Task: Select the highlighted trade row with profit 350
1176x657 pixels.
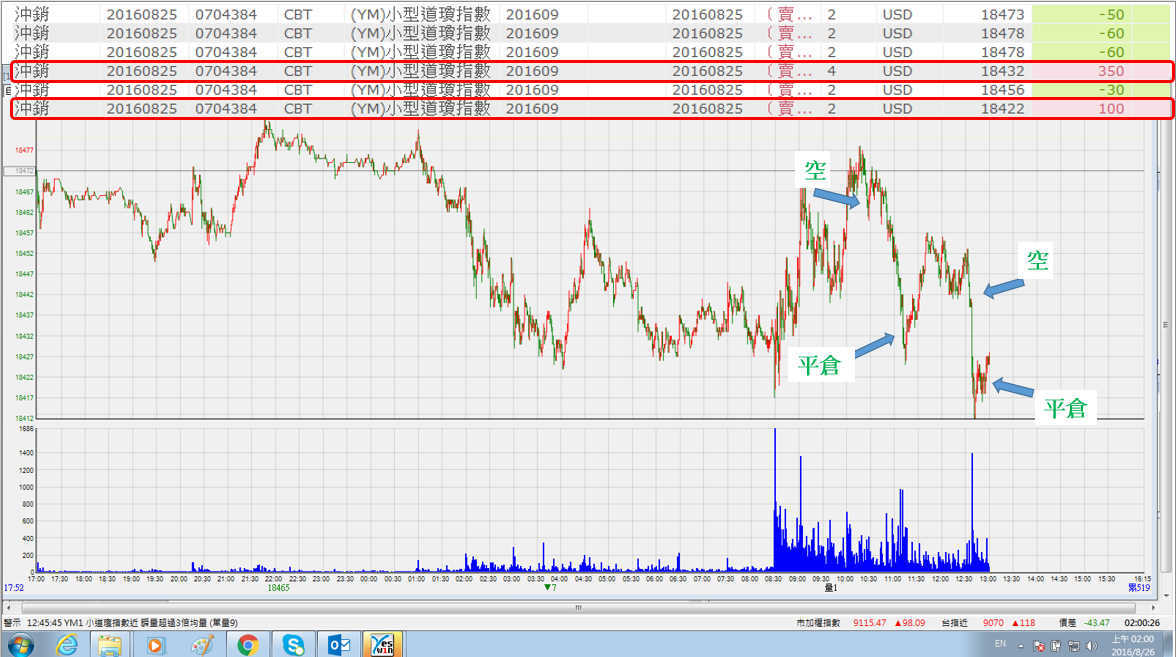Action: click(x=590, y=71)
